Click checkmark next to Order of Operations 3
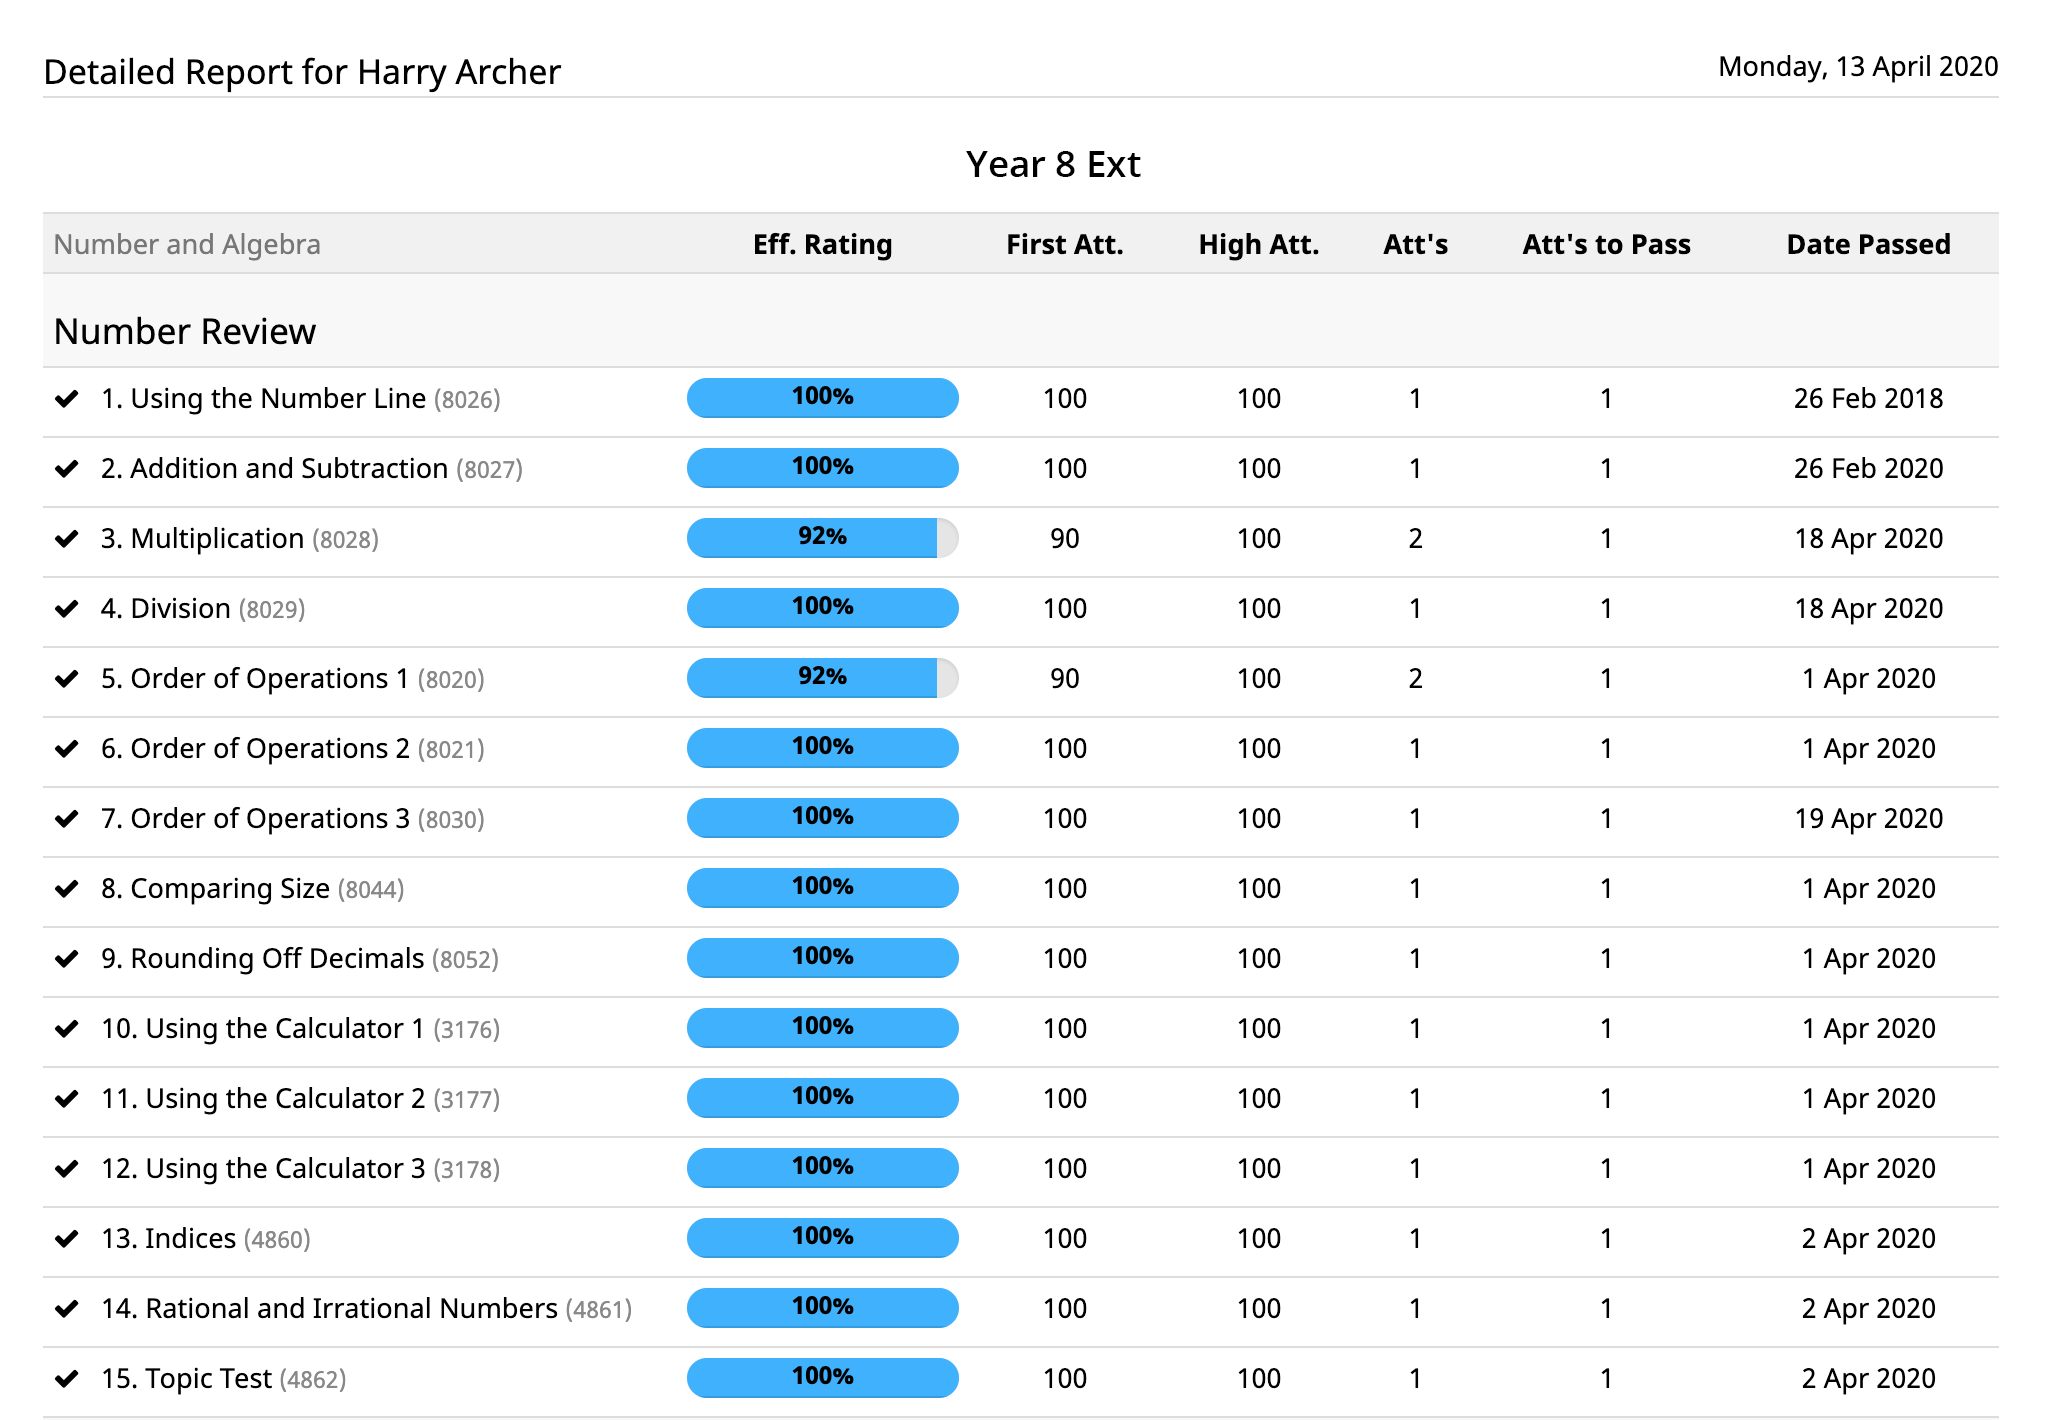 (x=67, y=819)
